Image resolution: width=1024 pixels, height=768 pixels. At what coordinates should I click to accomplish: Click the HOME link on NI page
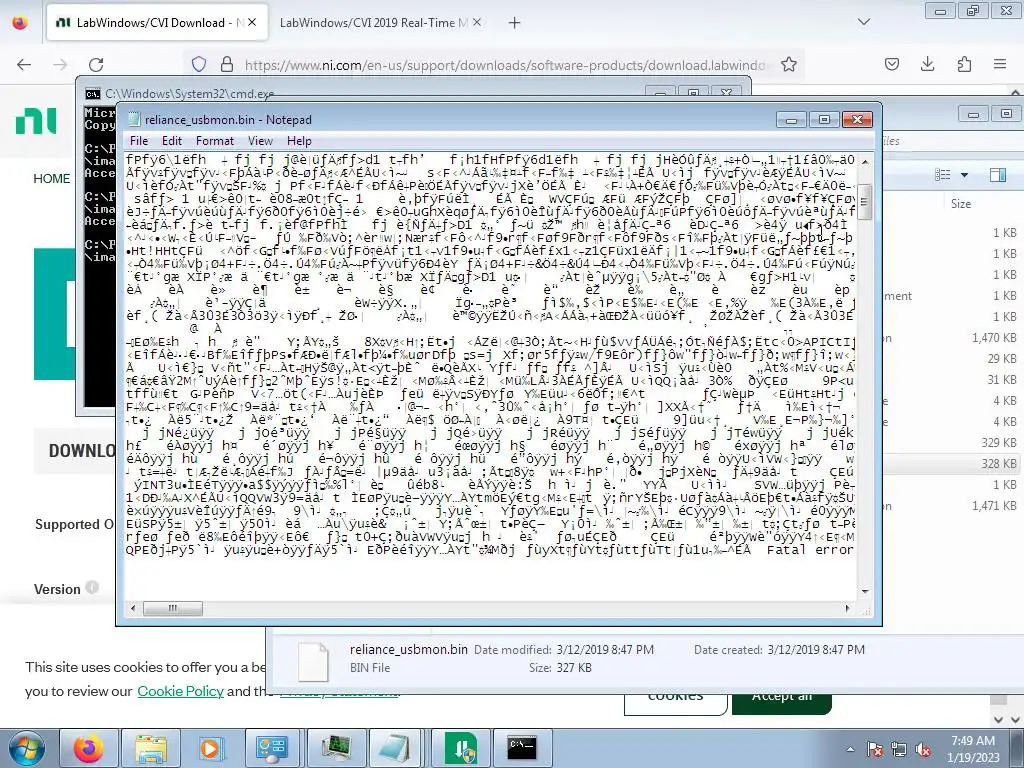(52, 179)
